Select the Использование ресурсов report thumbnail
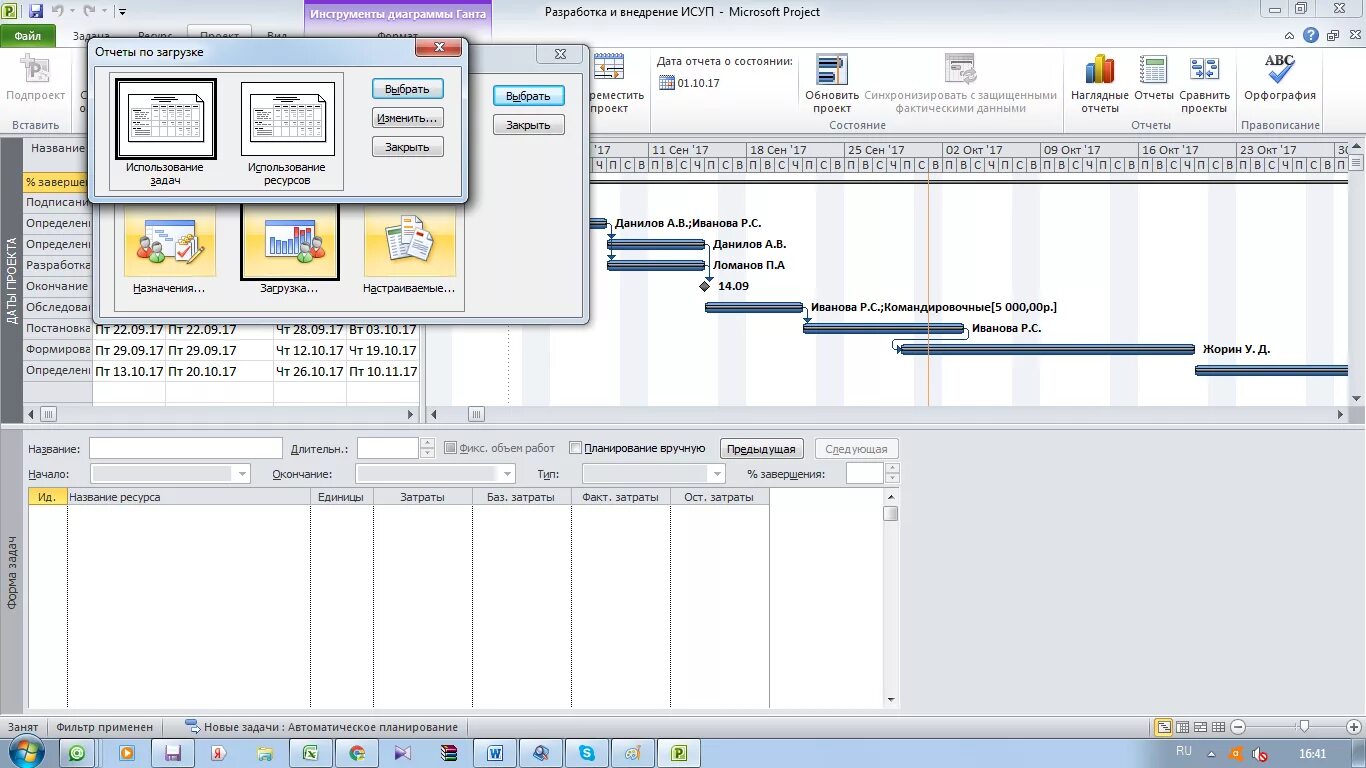The height and width of the screenshot is (768, 1366). pyautogui.click(x=288, y=120)
